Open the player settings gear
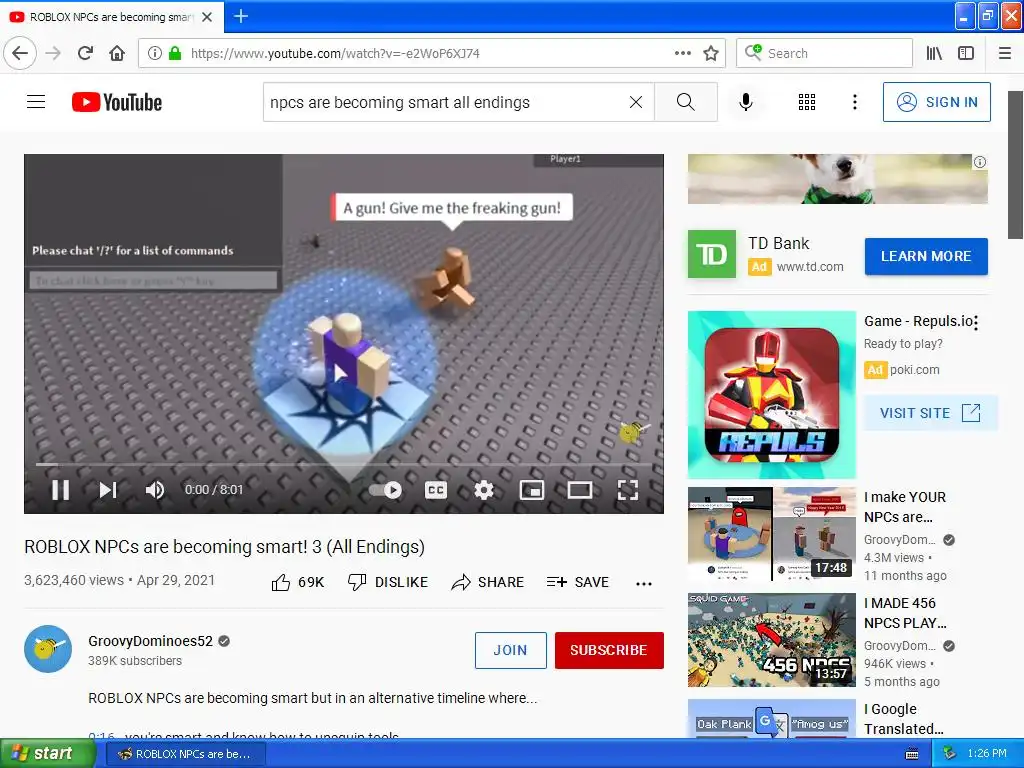Screen dimensions: 1024x768 point(484,490)
